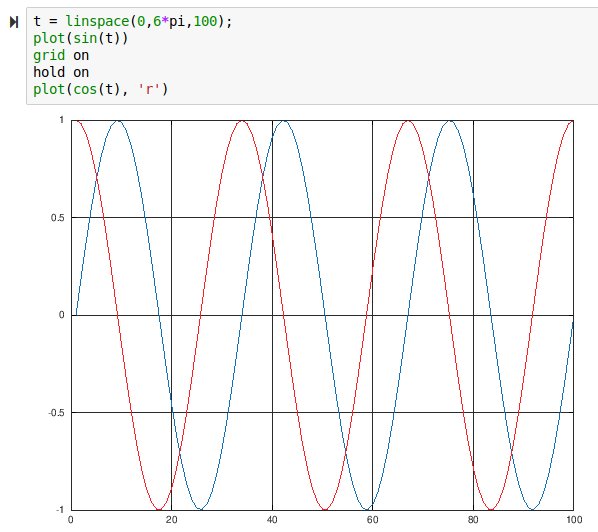Screen dimensions: 598x532
Task: Click the first peak of blue sine curve
Action: tap(118, 121)
